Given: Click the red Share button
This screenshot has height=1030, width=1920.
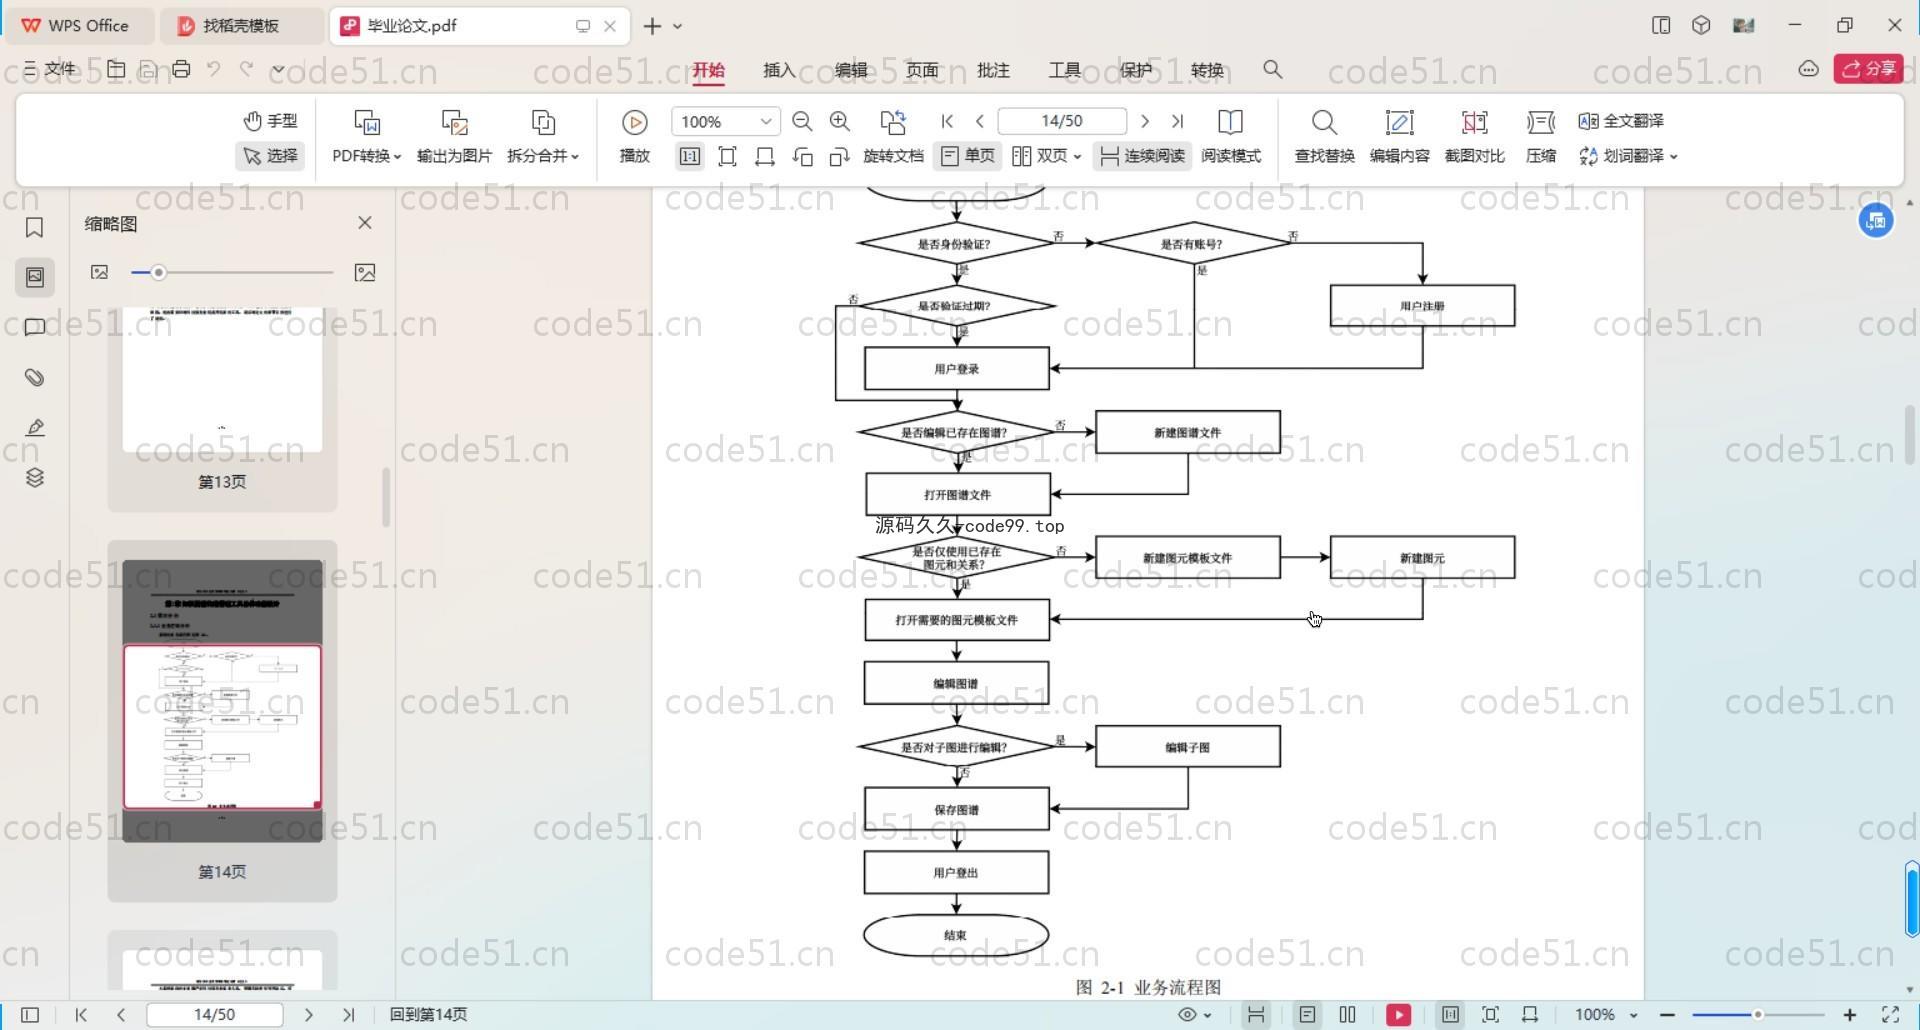Looking at the screenshot, I should tap(1868, 69).
